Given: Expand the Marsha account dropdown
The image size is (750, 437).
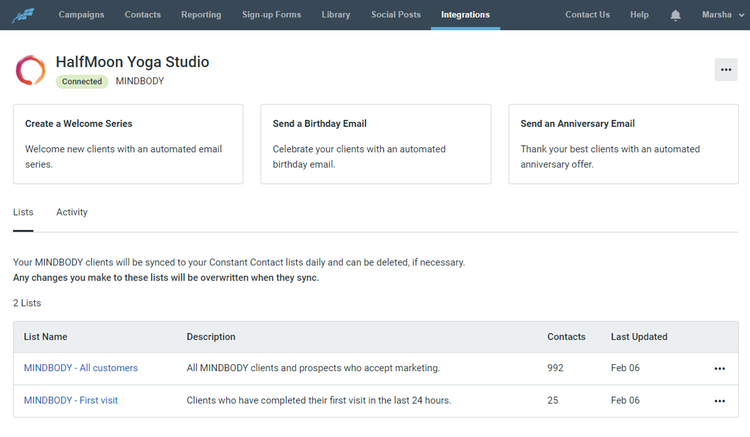Looking at the screenshot, I should pyautogui.click(x=721, y=15).
